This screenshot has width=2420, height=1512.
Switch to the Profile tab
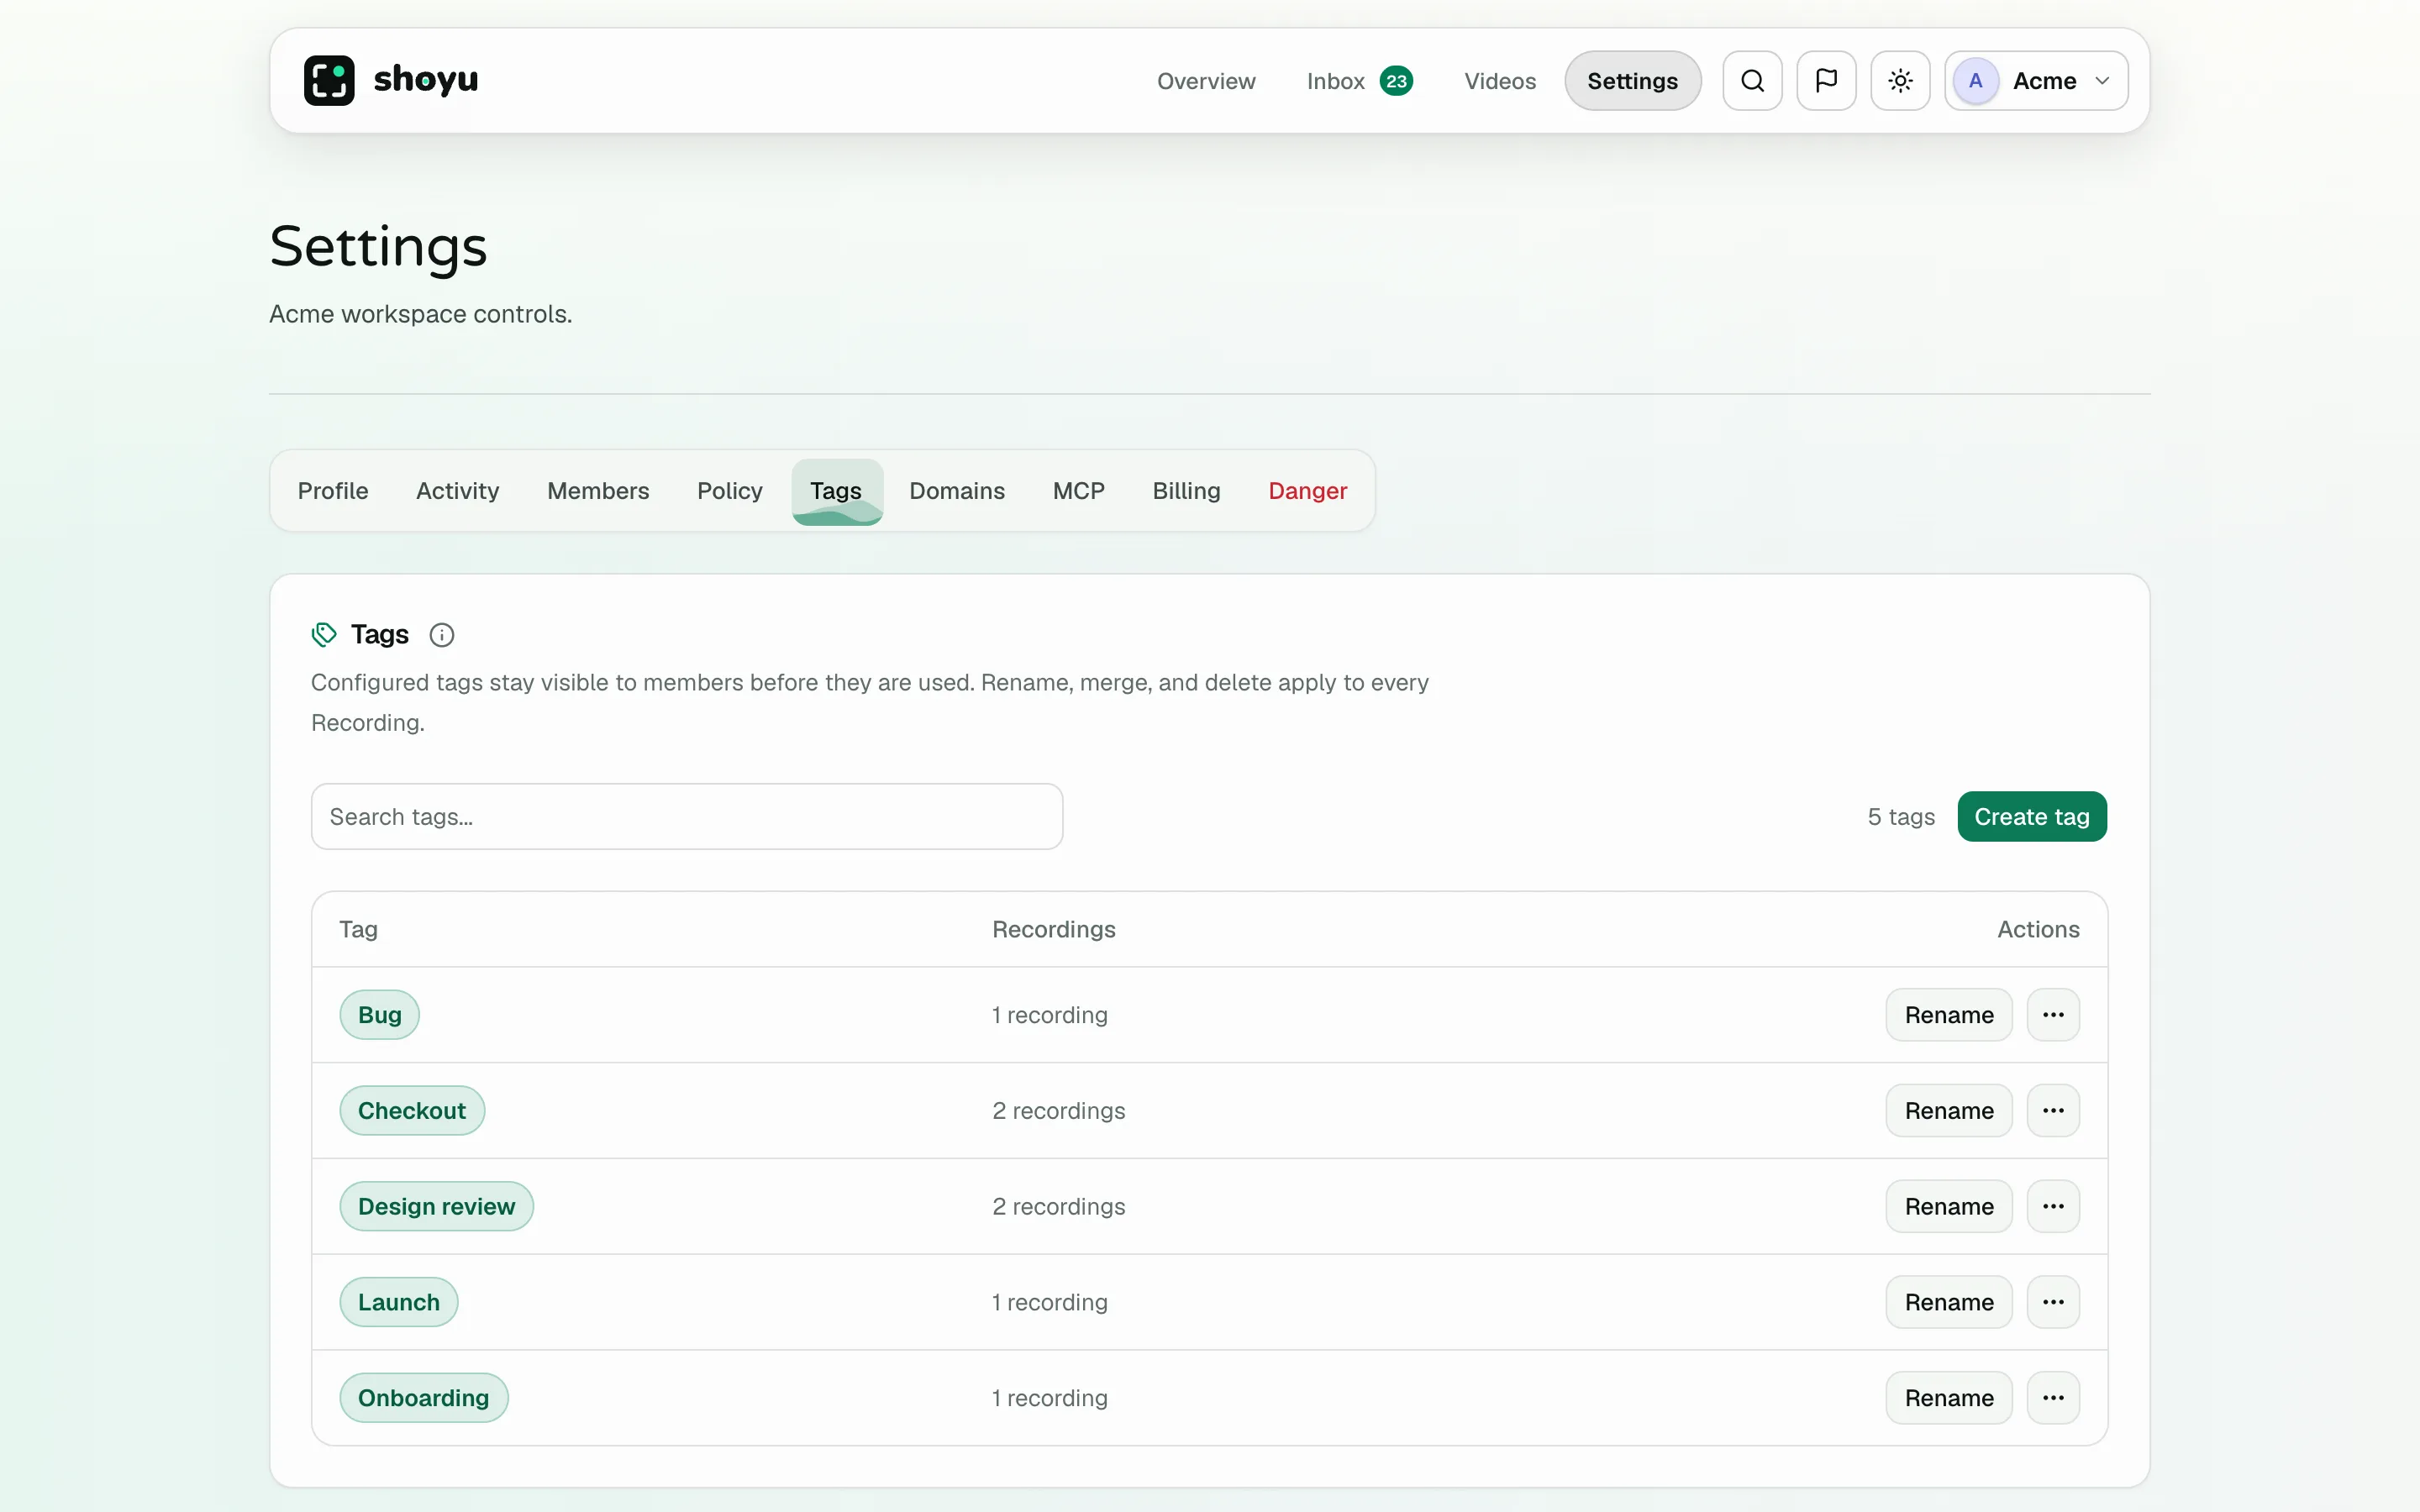tap(333, 491)
